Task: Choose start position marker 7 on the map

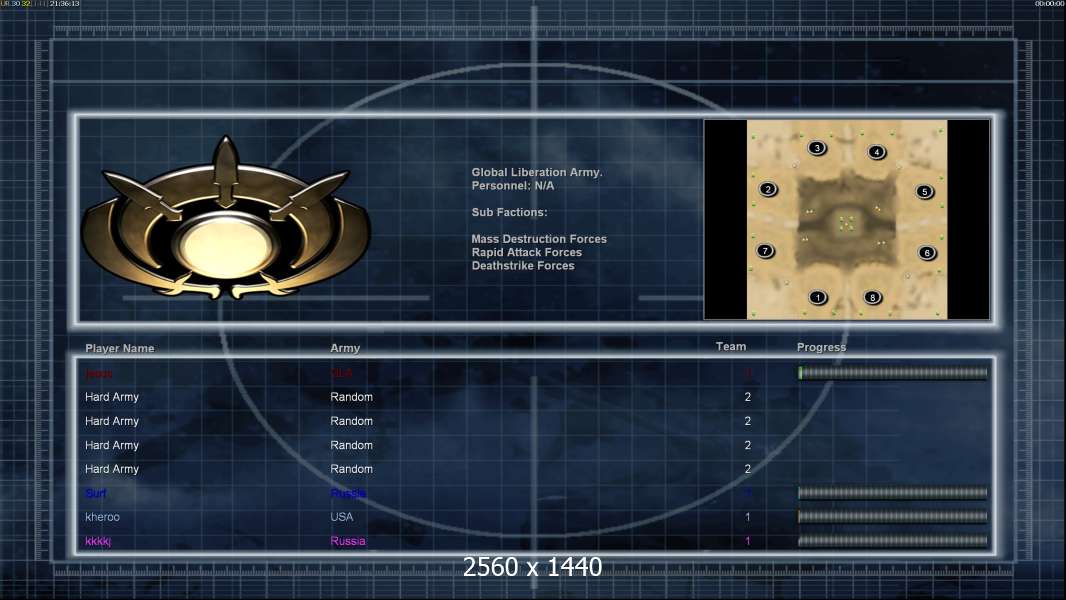Action: (766, 251)
